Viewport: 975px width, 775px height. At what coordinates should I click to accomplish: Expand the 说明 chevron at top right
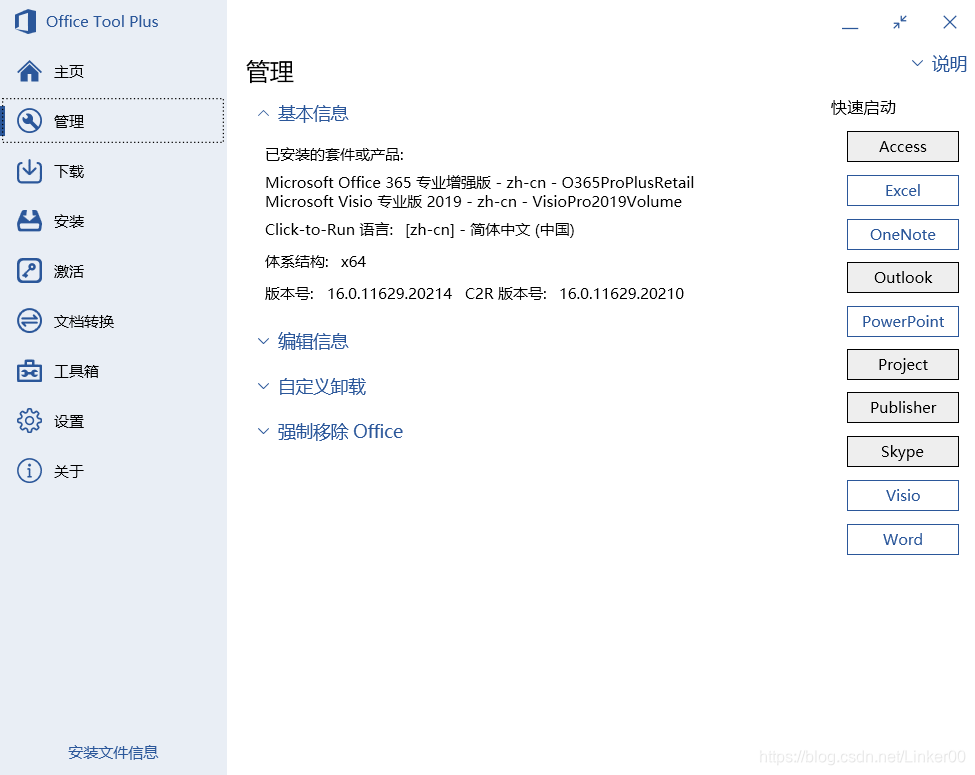point(917,63)
